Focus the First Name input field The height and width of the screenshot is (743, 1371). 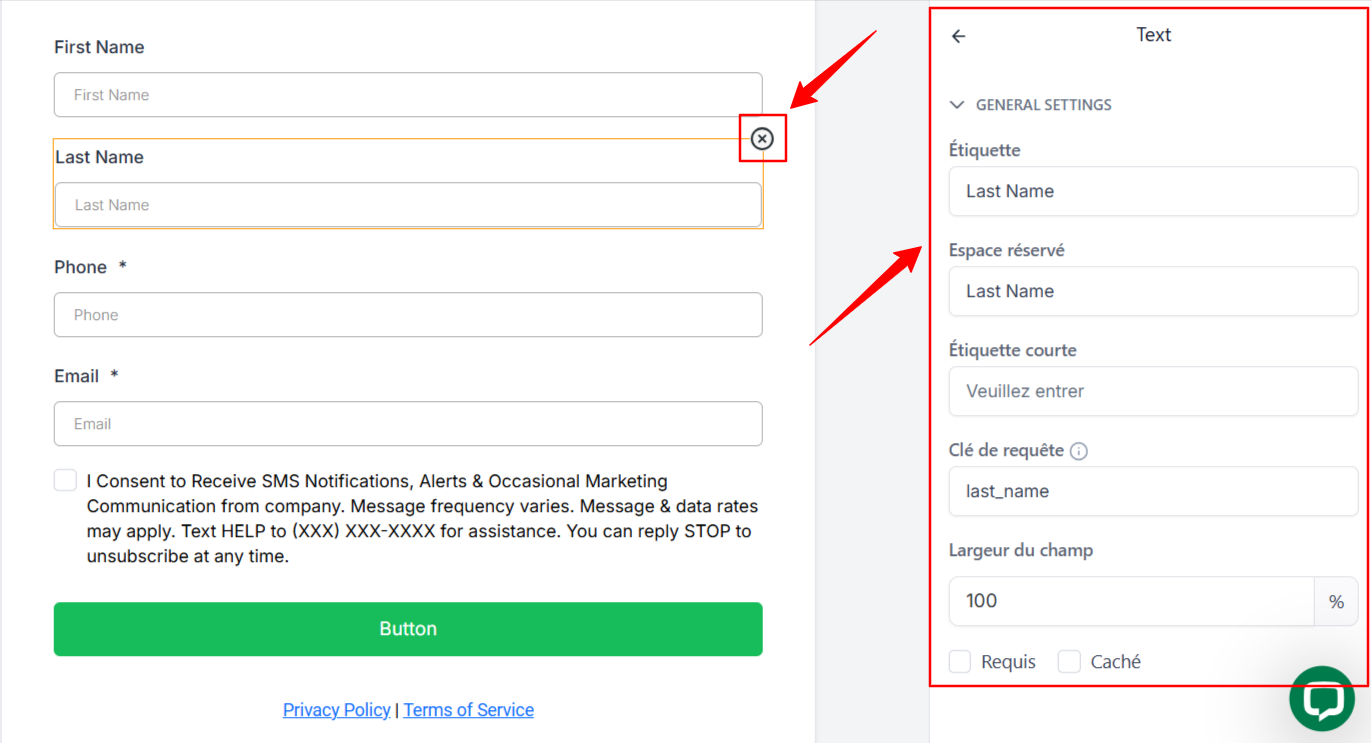tap(408, 95)
